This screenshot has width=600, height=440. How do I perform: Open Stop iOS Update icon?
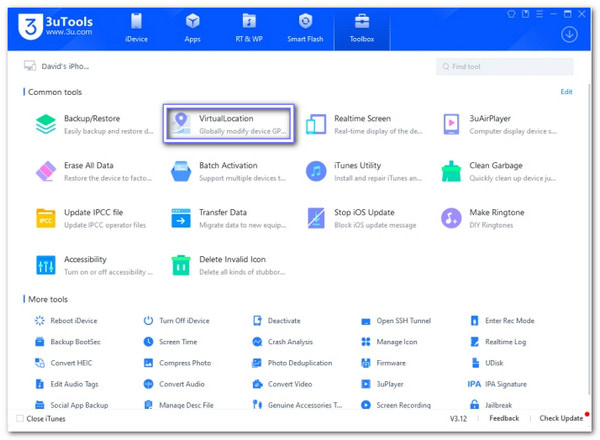coord(316,218)
